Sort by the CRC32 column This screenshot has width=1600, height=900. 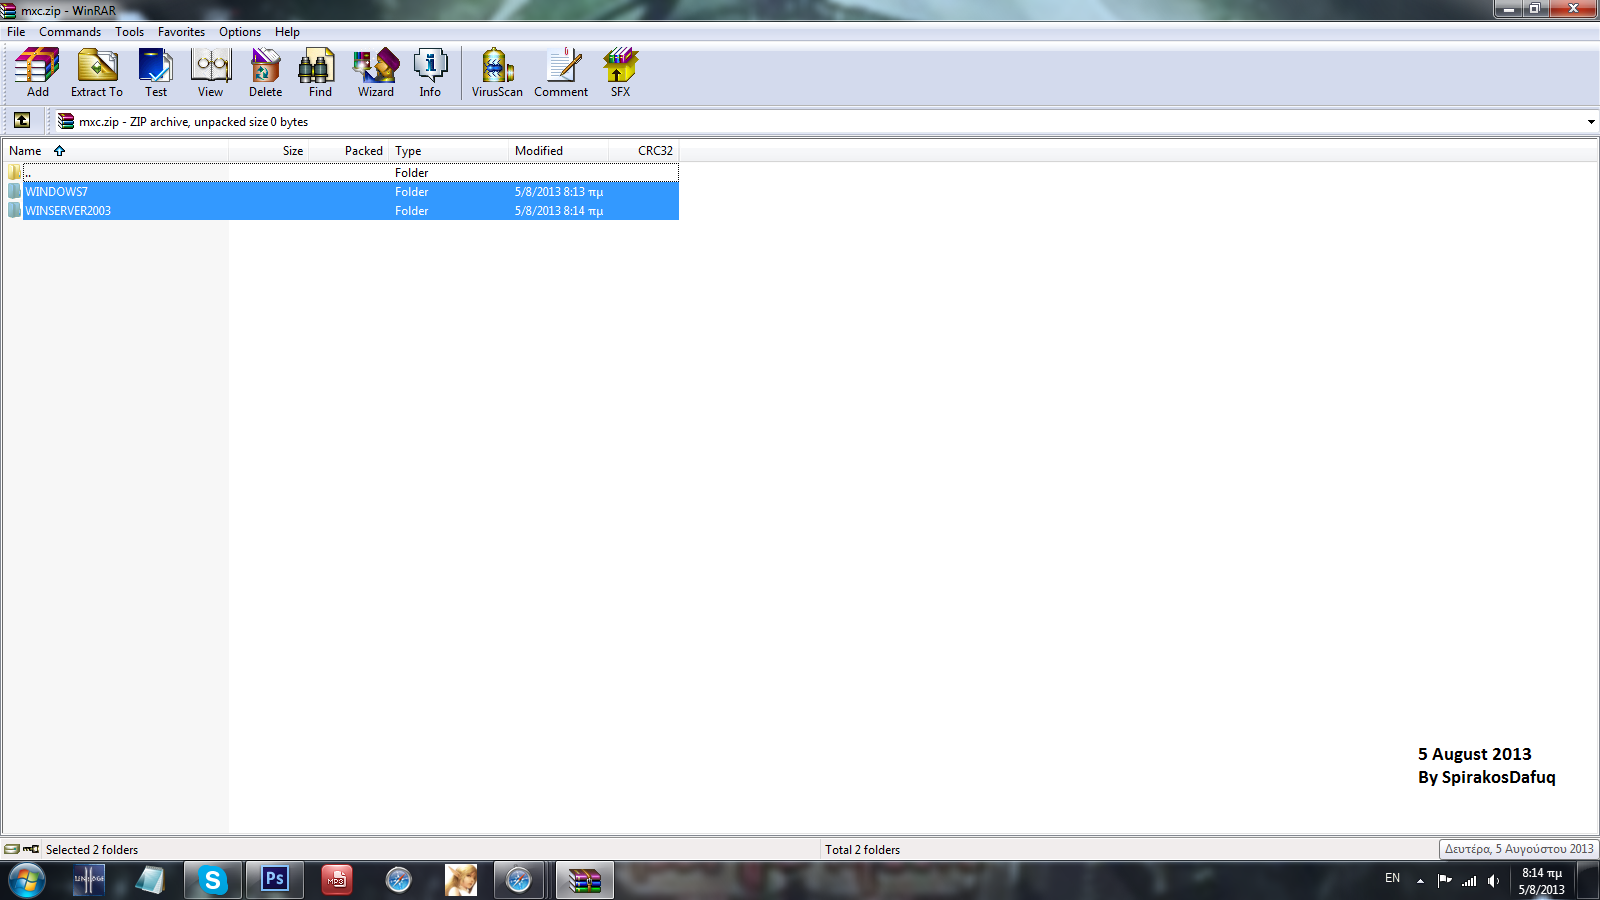[644, 151]
